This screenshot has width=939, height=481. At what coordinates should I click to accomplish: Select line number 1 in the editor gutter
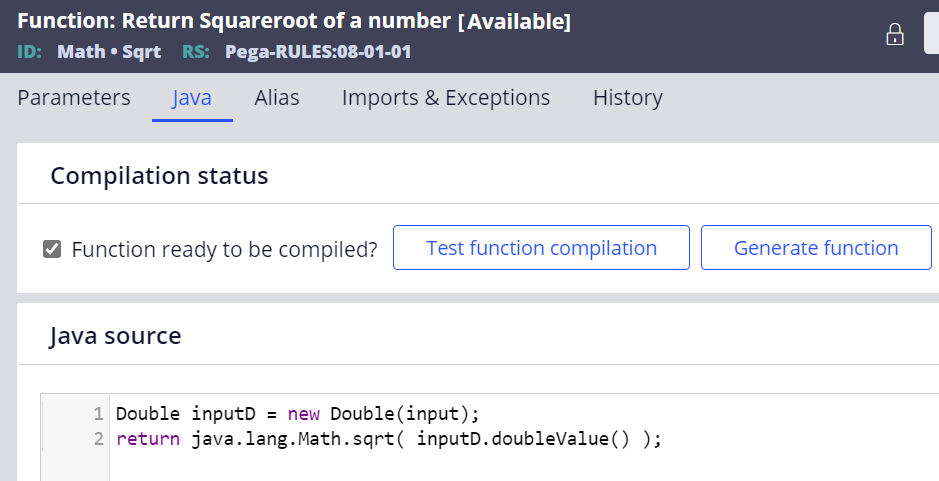tap(98, 413)
